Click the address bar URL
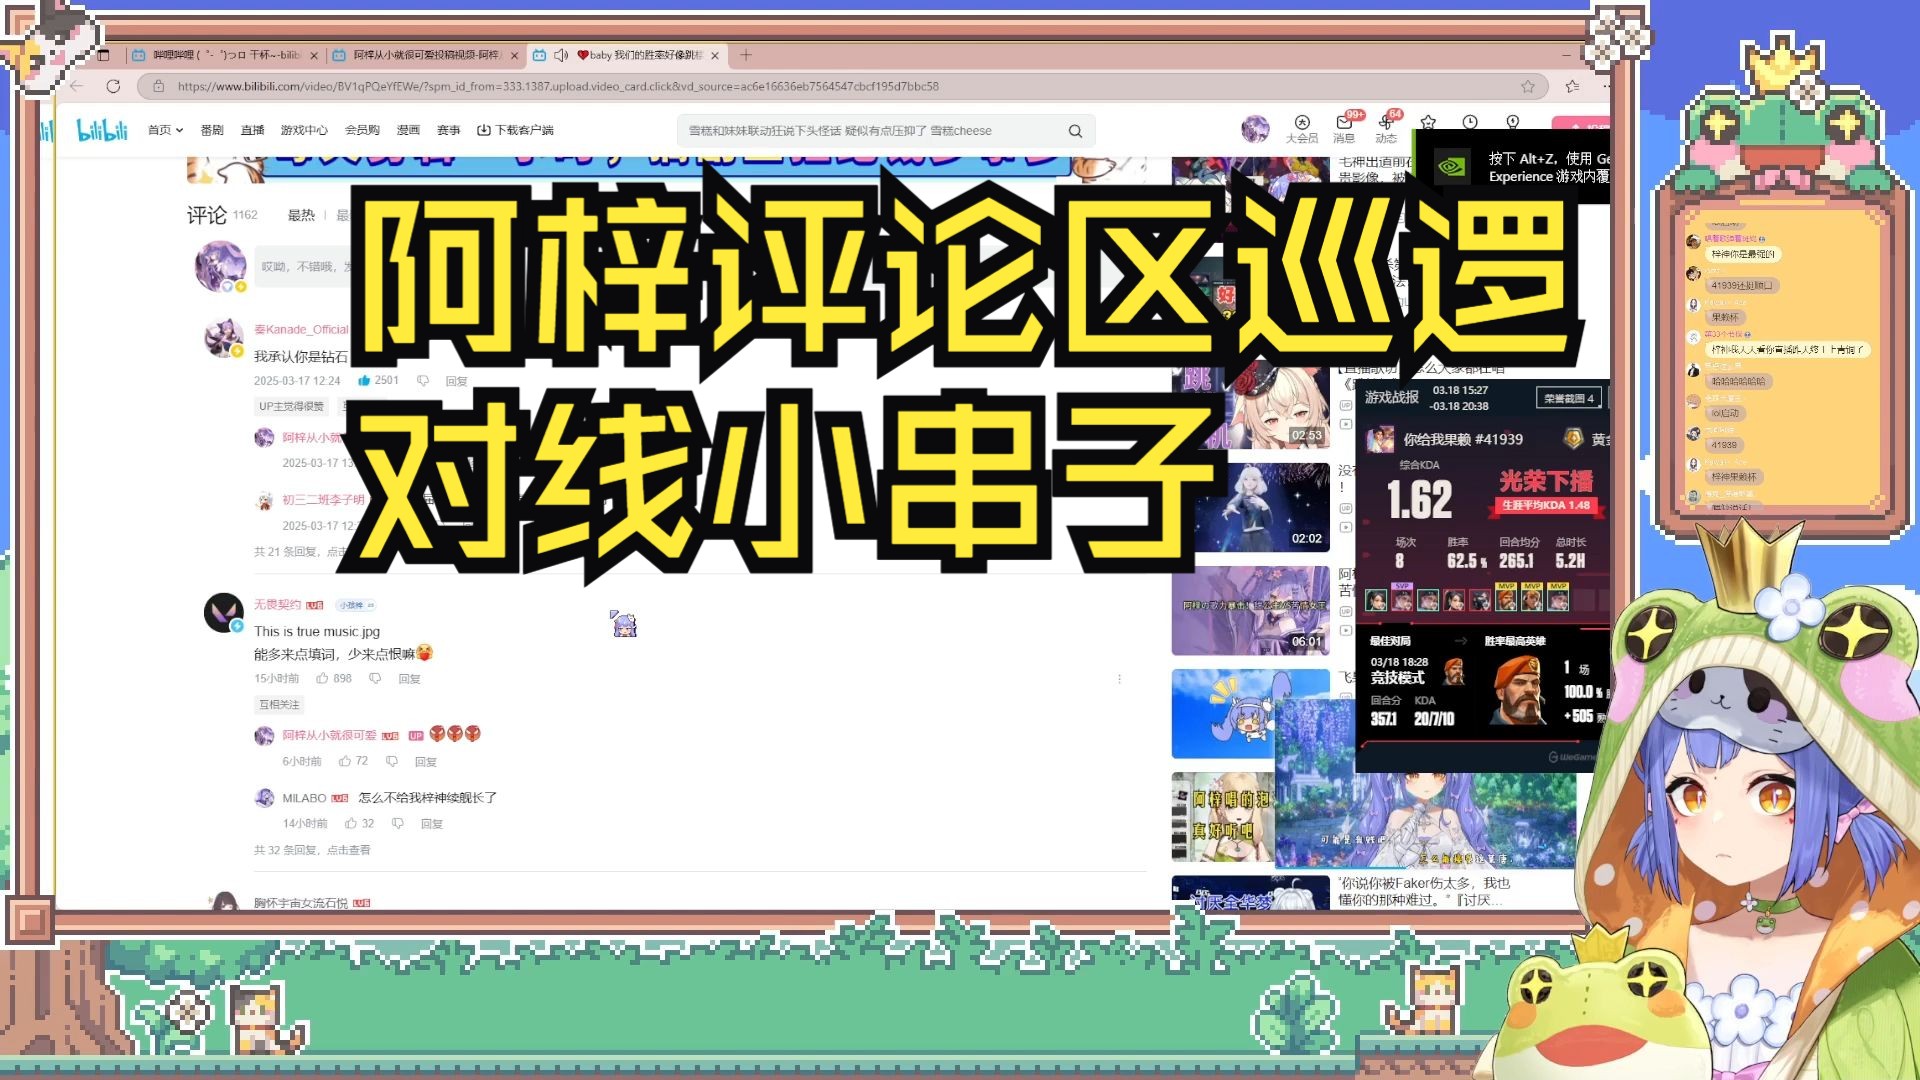This screenshot has height=1080, width=1920. pyautogui.click(x=558, y=86)
